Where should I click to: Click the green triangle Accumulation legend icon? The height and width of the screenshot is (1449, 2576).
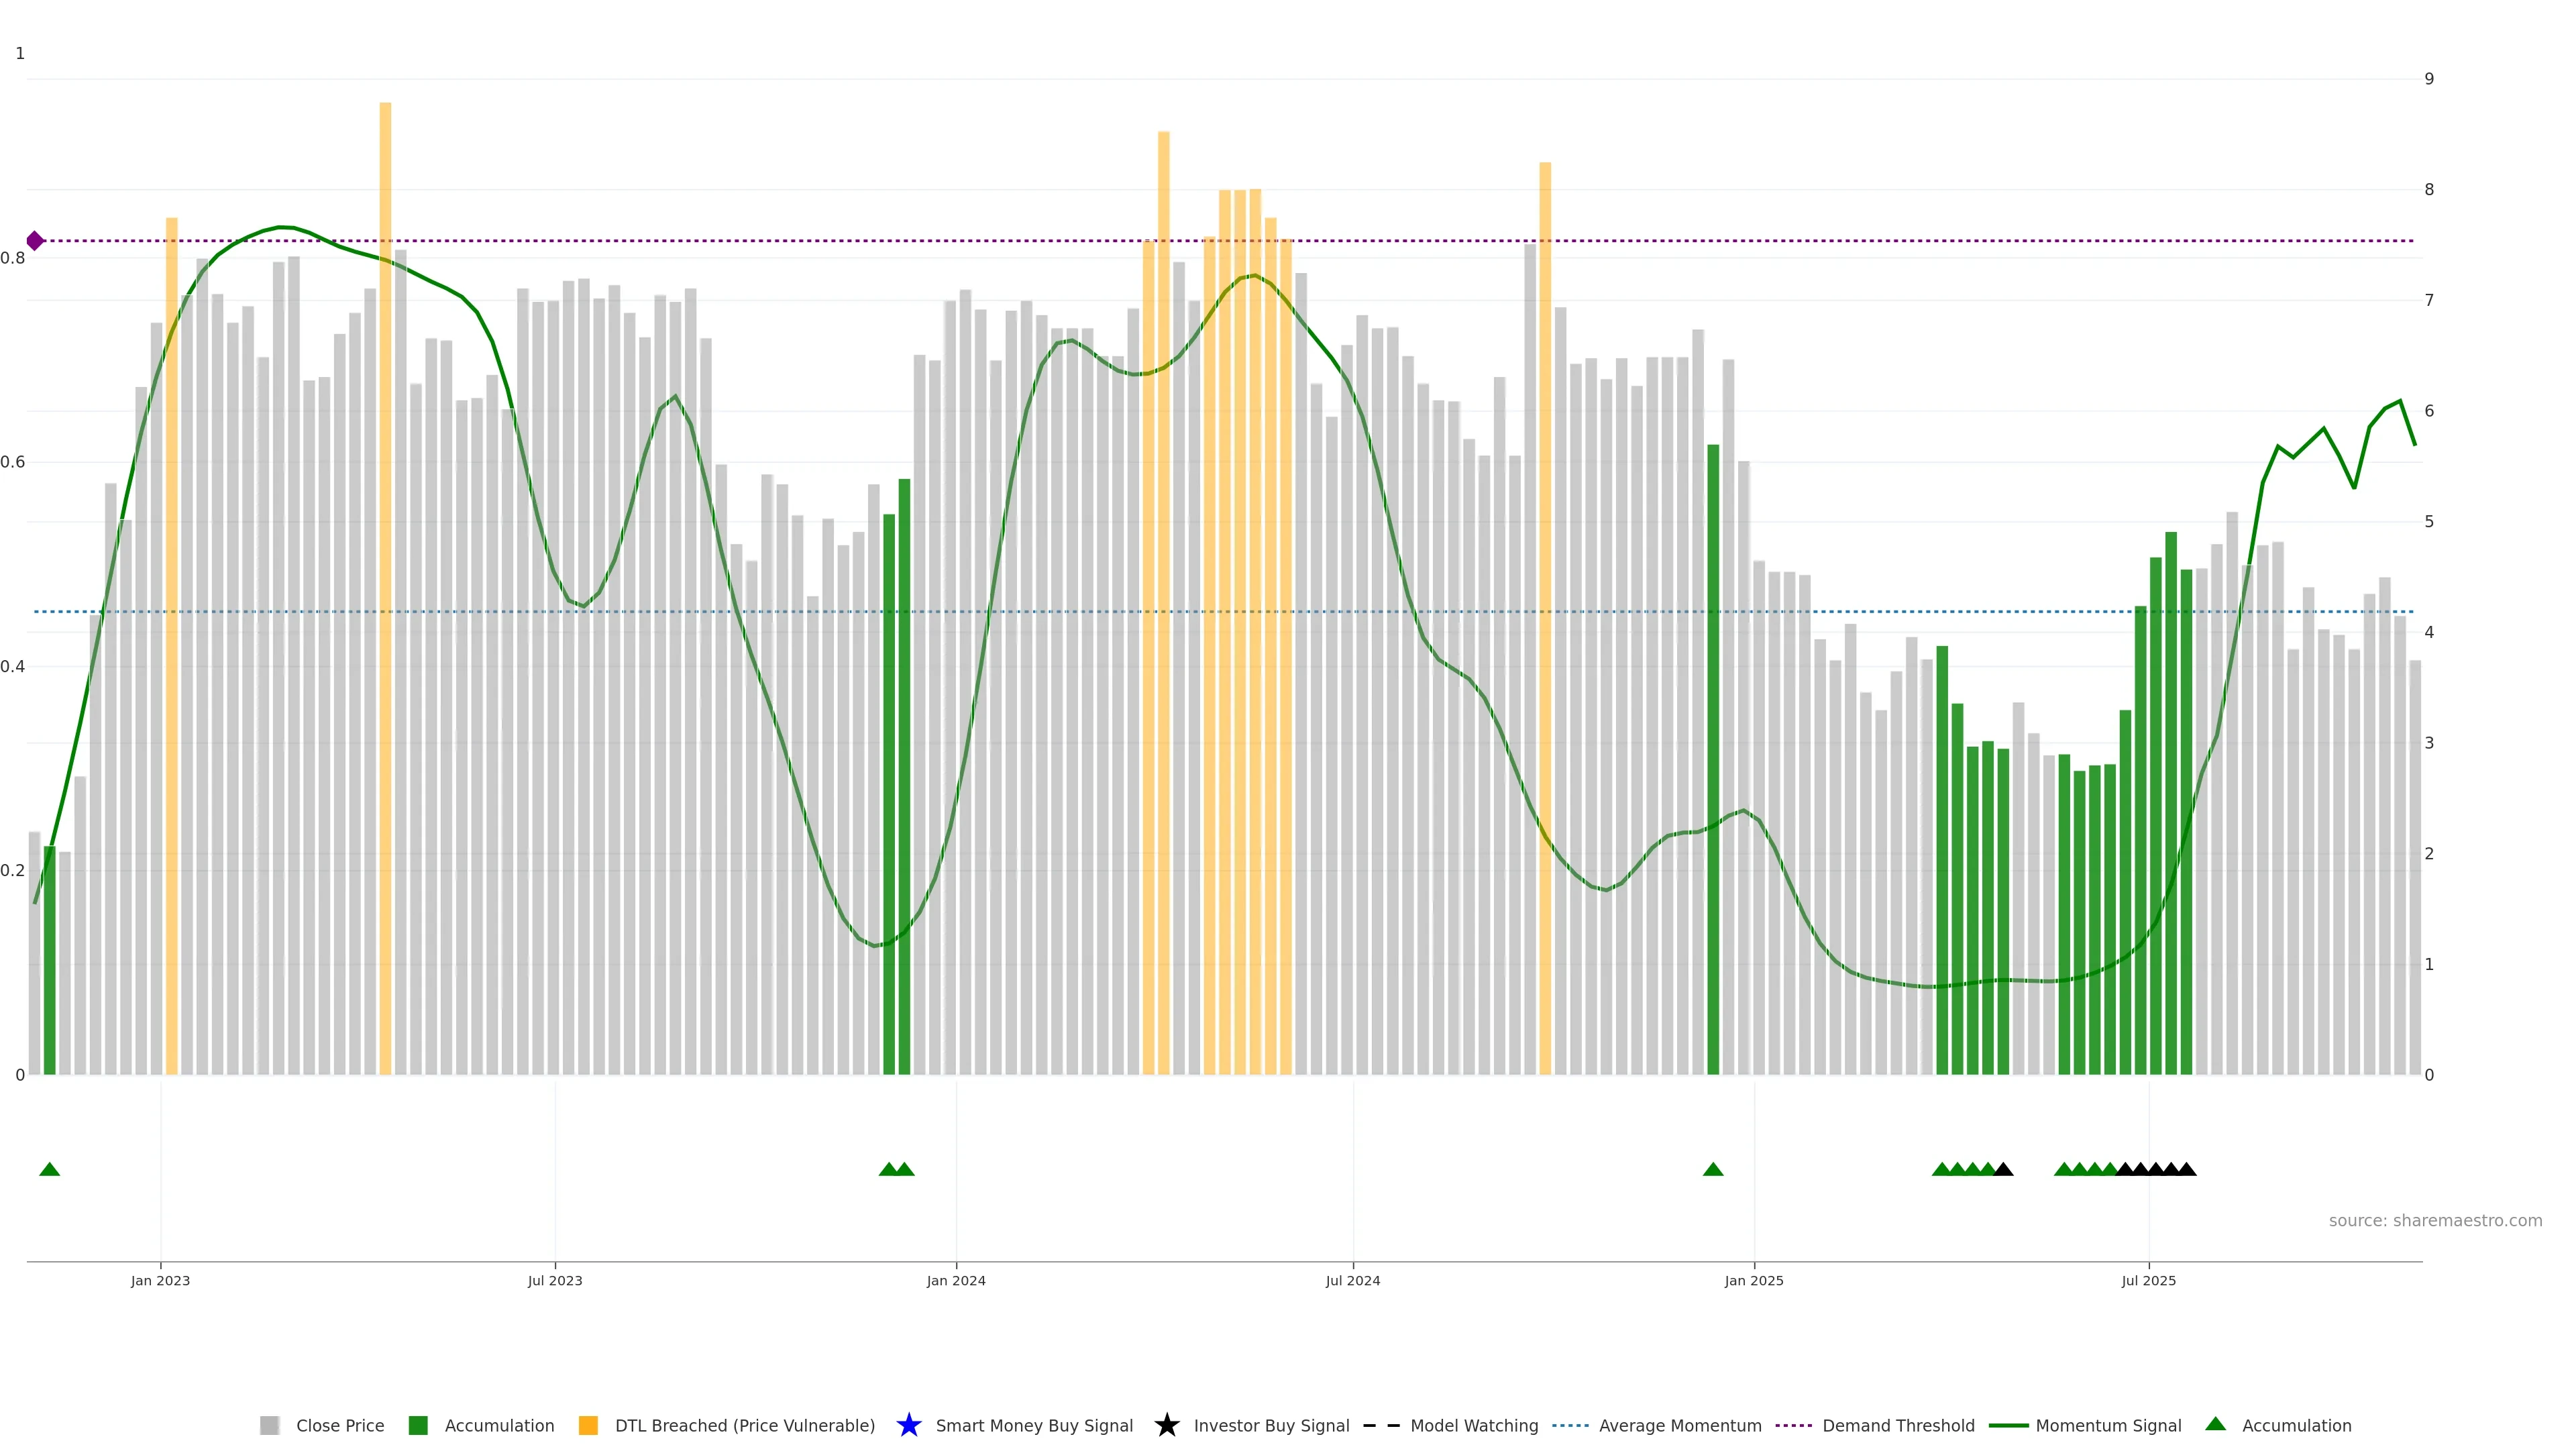(x=2215, y=1424)
